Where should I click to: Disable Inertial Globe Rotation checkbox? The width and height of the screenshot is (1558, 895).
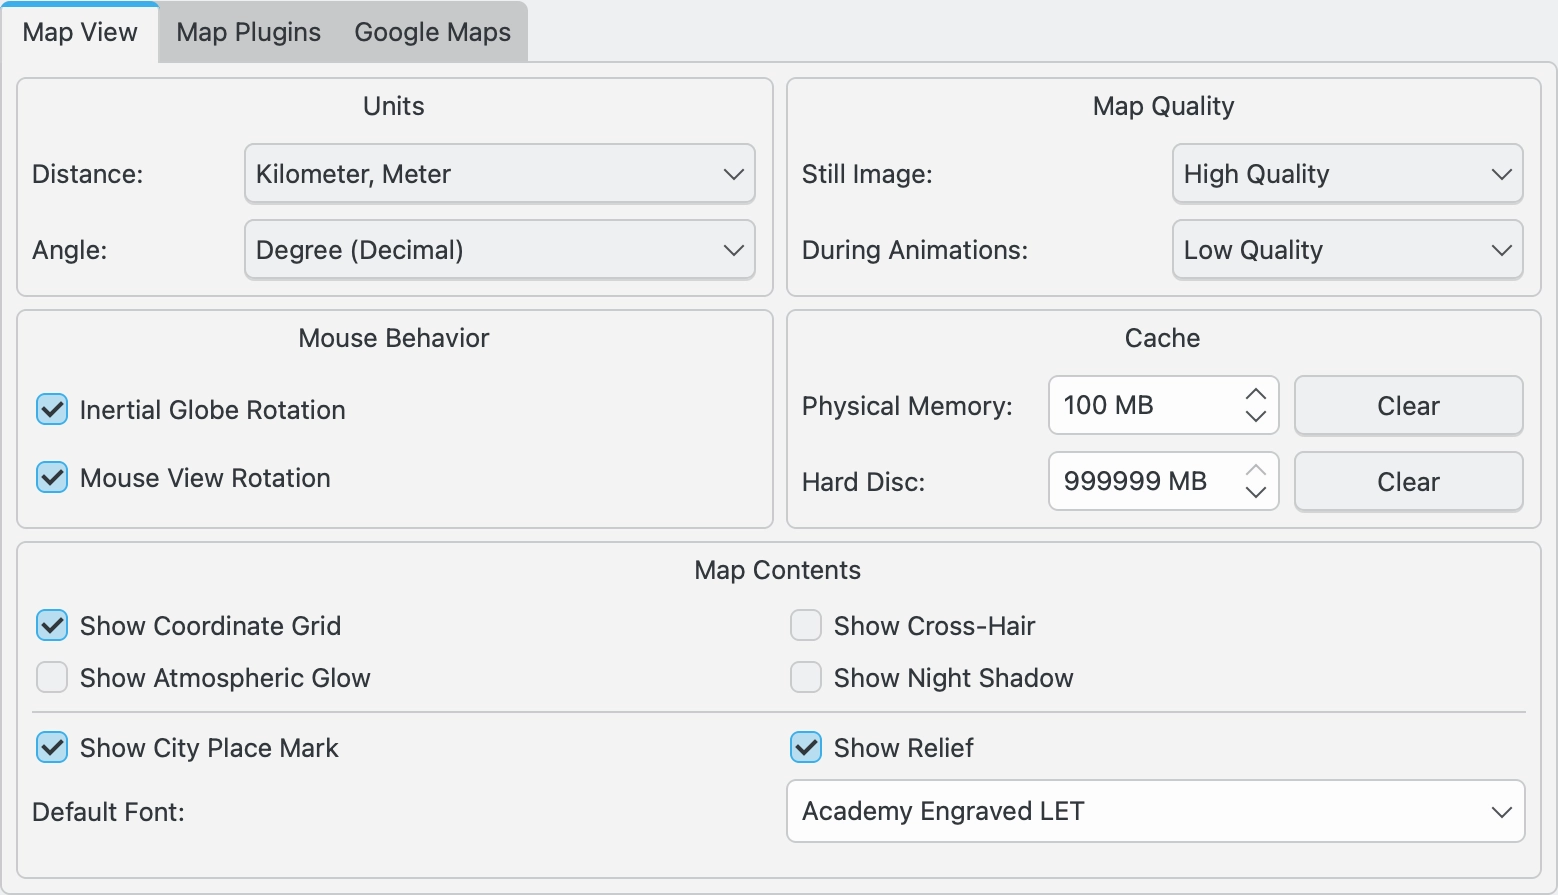click(52, 410)
